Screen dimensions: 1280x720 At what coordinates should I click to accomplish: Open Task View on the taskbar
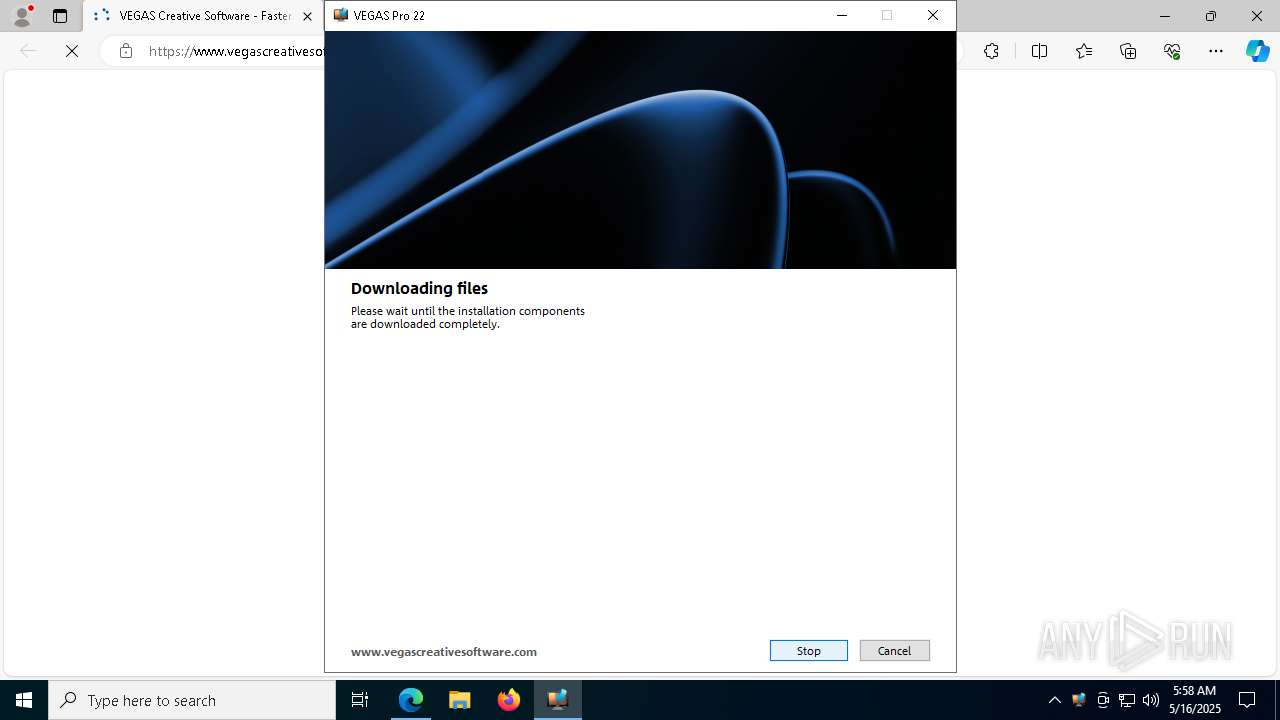360,700
